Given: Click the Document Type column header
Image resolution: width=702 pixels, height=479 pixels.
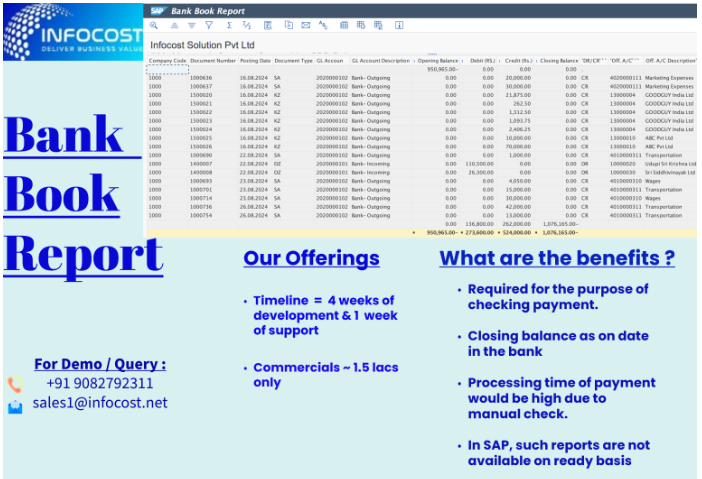Looking at the screenshot, I should [x=293, y=60].
